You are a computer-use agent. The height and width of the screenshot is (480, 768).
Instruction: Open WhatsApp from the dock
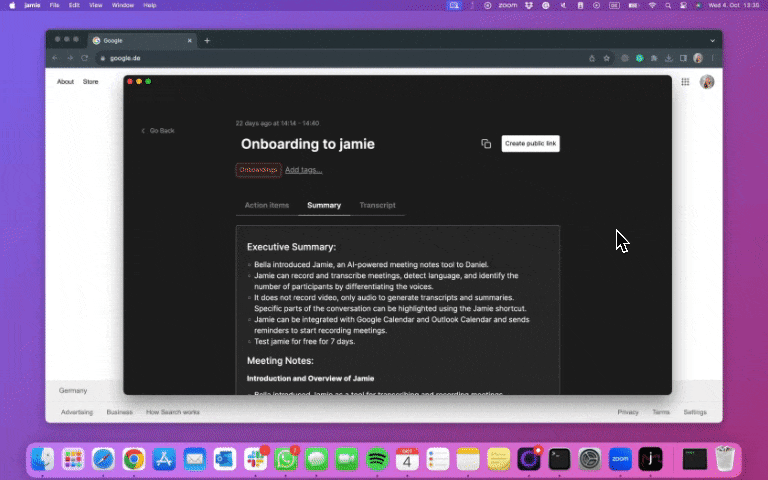[286, 459]
